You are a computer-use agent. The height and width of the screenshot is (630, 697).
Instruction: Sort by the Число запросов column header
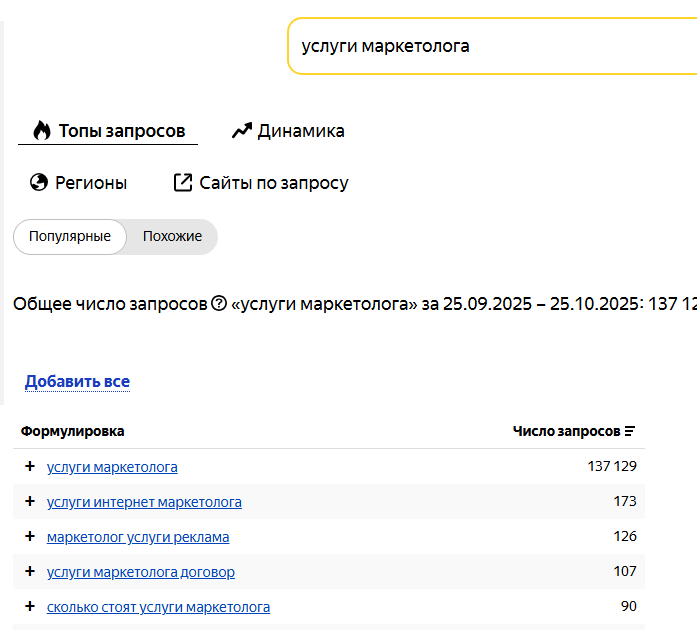(x=566, y=432)
